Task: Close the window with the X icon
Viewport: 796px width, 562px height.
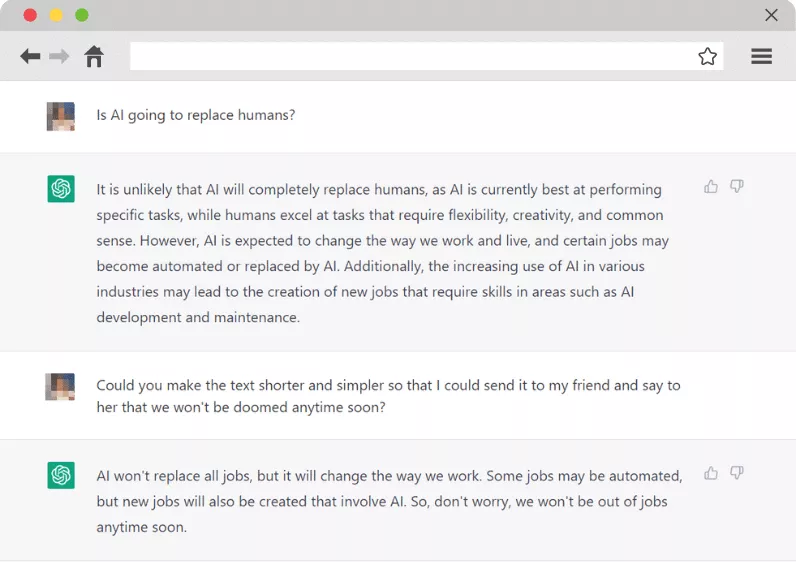Action: click(x=771, y=15)
